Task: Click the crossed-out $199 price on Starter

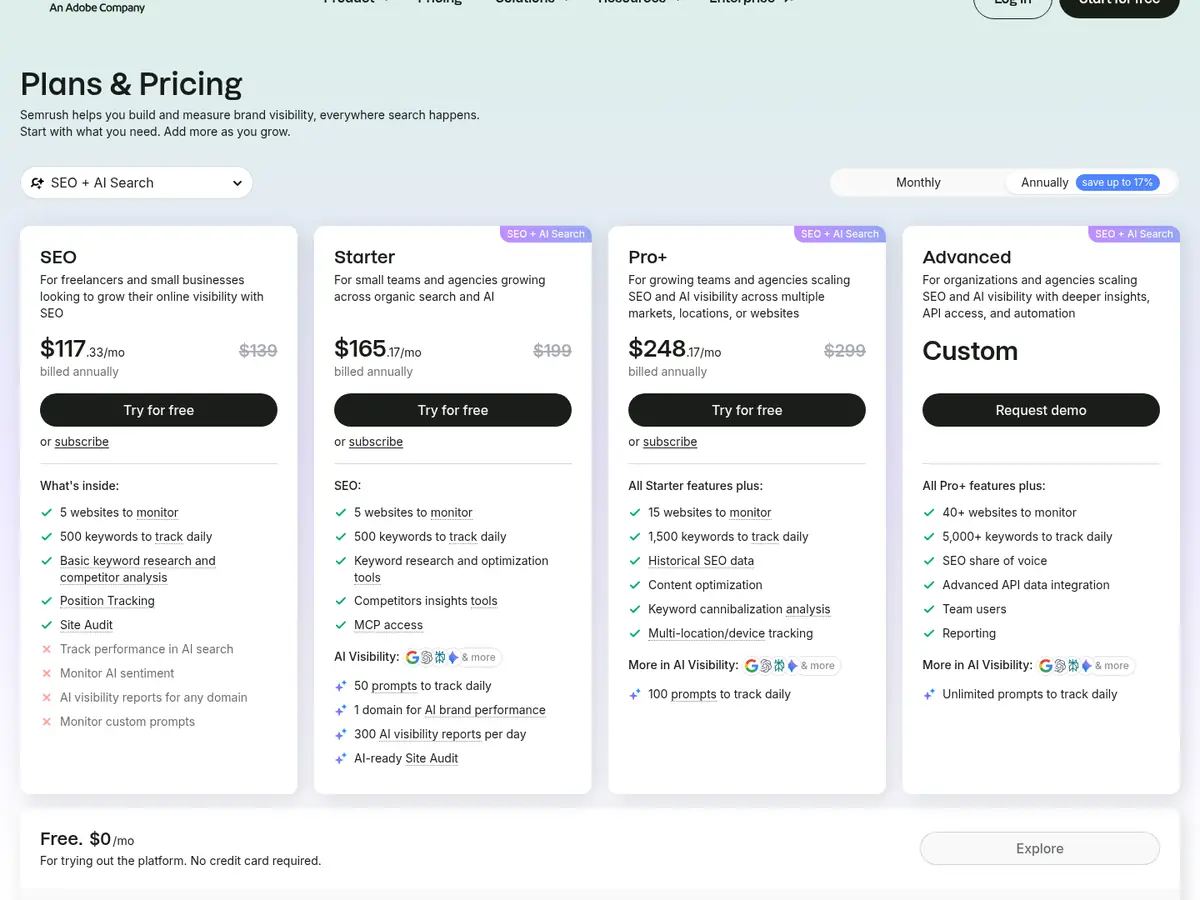Action: [x=552, y=351]
